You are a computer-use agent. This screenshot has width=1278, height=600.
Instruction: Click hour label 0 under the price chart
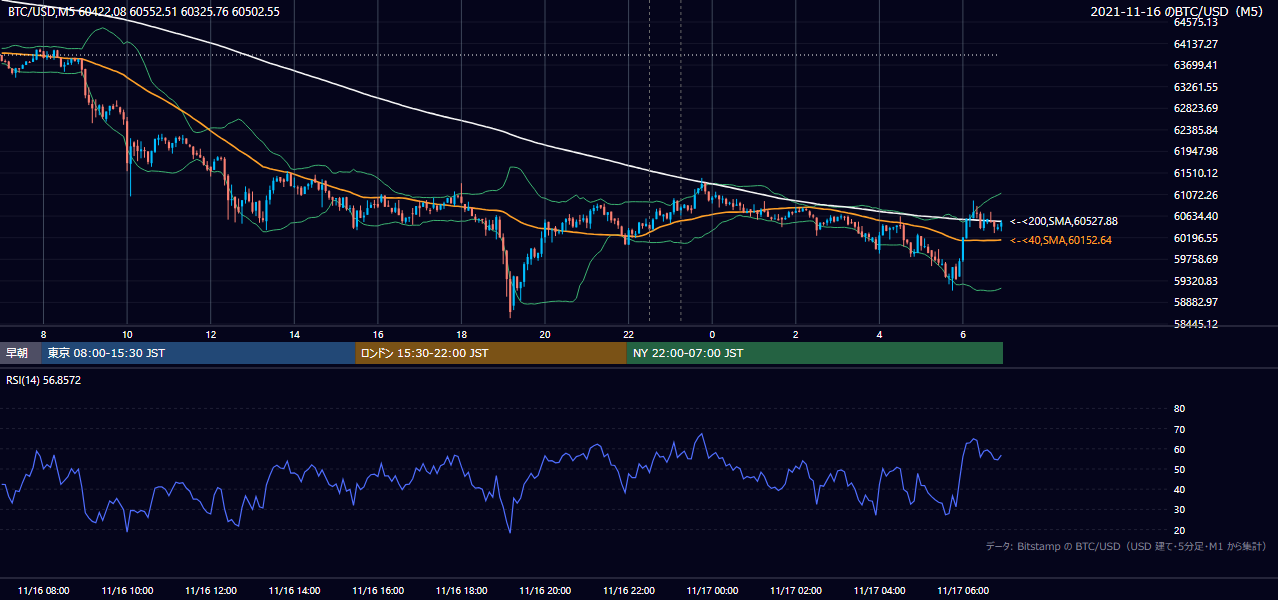[712, 334]
